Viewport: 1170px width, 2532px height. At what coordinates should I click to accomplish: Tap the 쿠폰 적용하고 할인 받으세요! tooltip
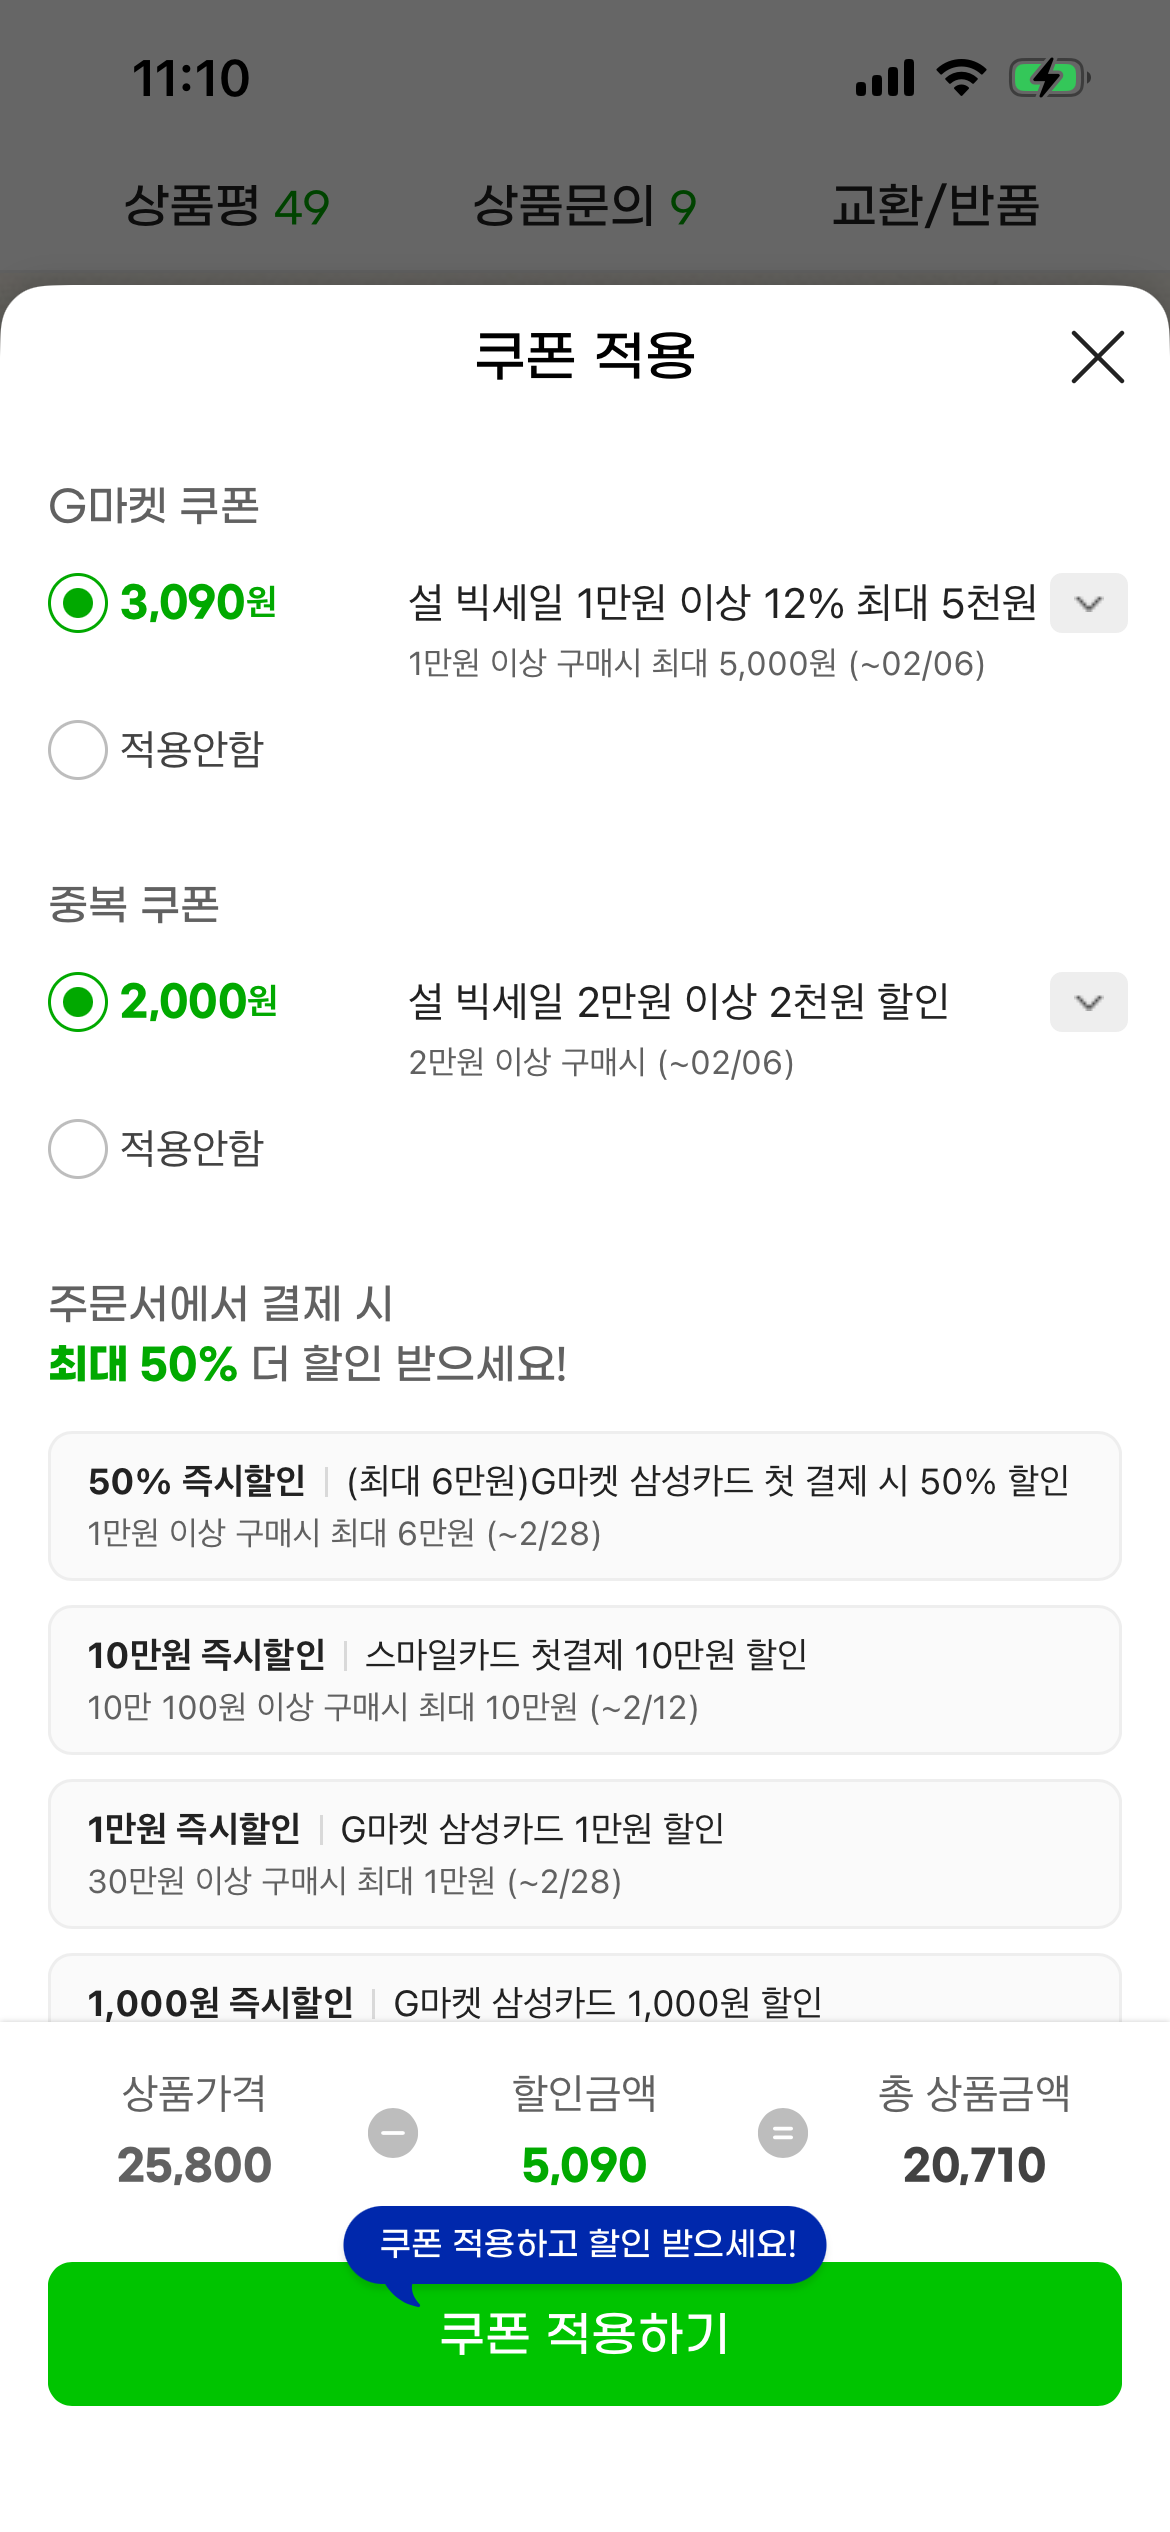(585, 2243)
